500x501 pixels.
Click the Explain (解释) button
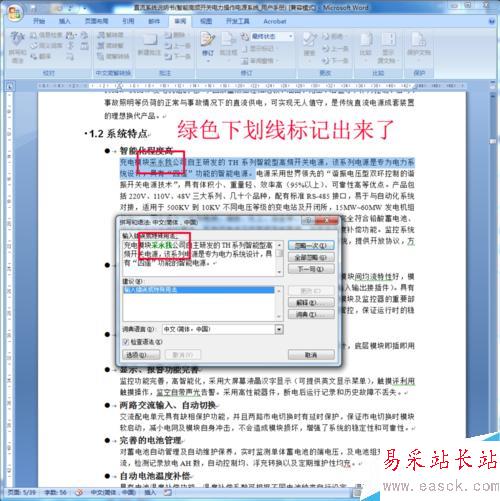point(311,303)
